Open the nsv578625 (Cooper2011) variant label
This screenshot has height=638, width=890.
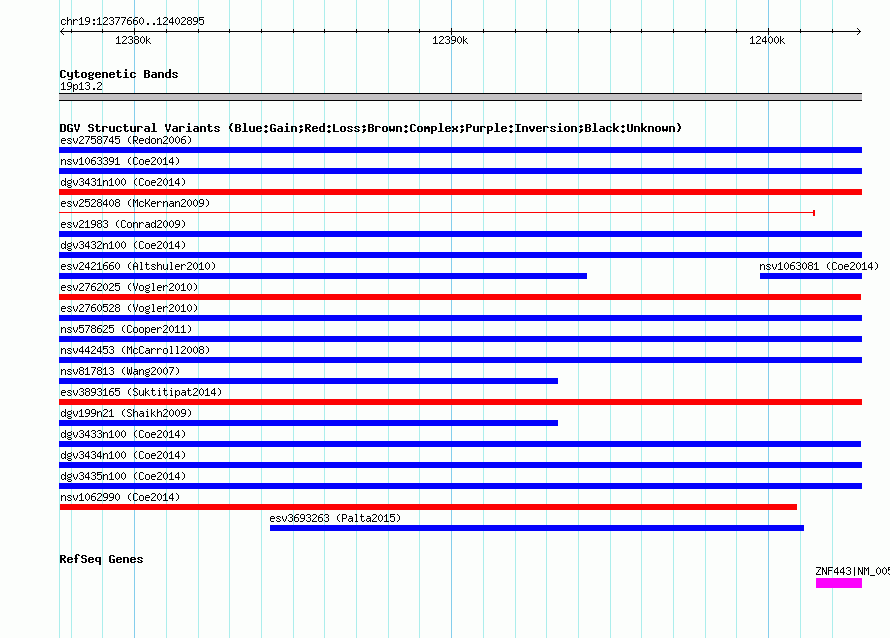coord(126,329)
